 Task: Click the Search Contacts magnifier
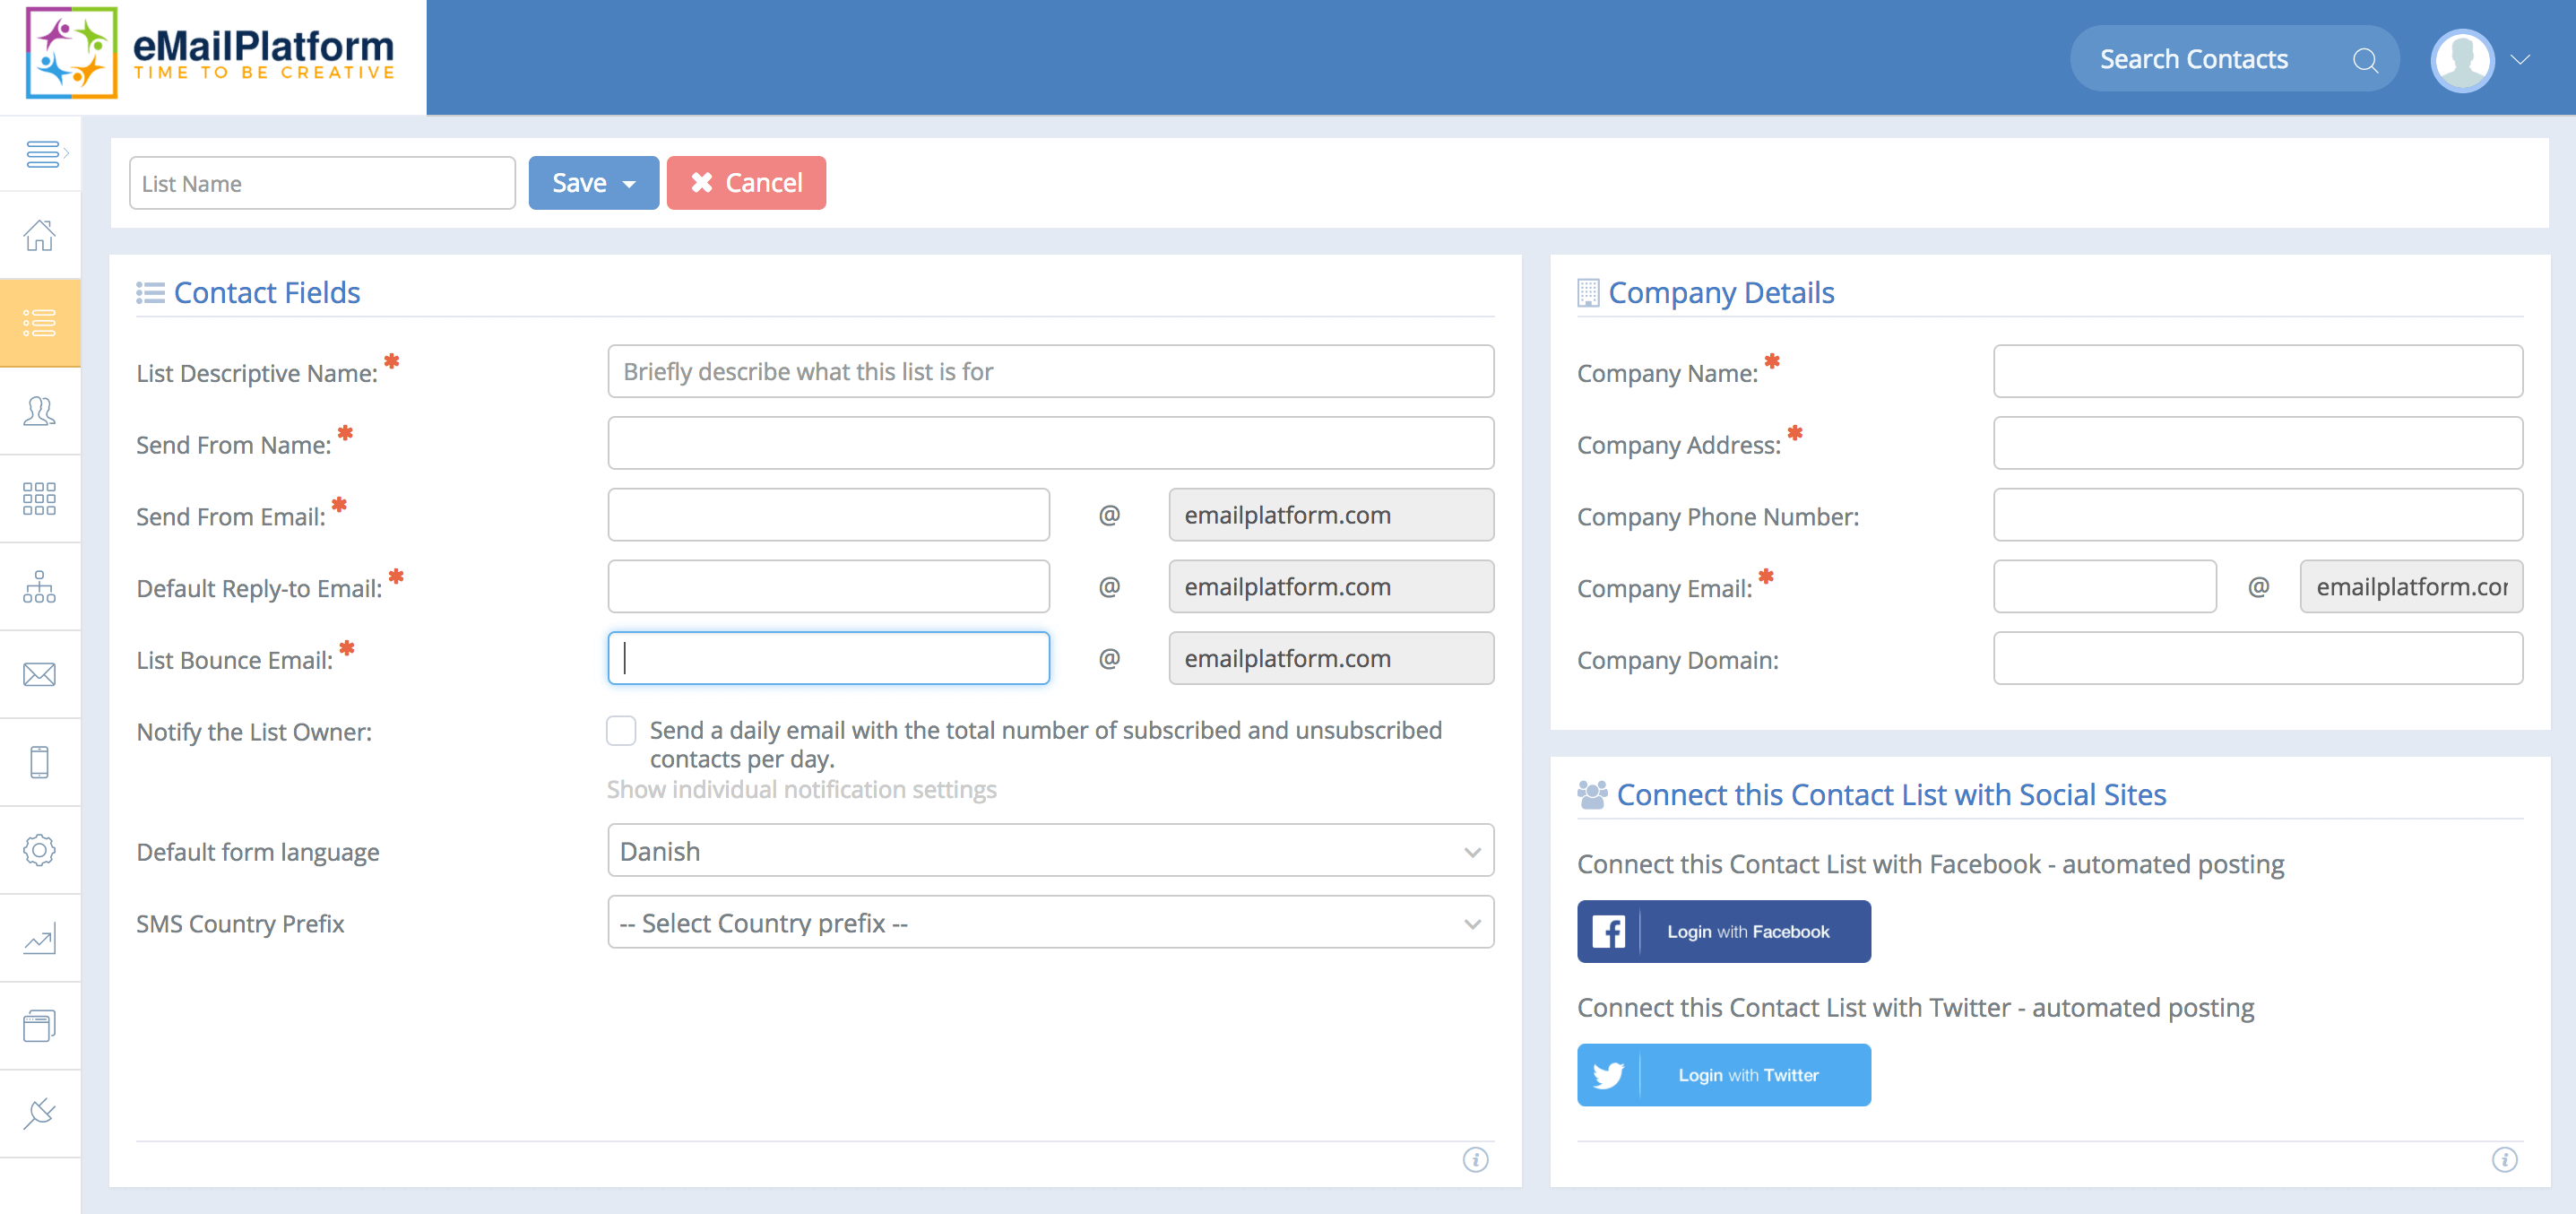tap(2366, 60)
